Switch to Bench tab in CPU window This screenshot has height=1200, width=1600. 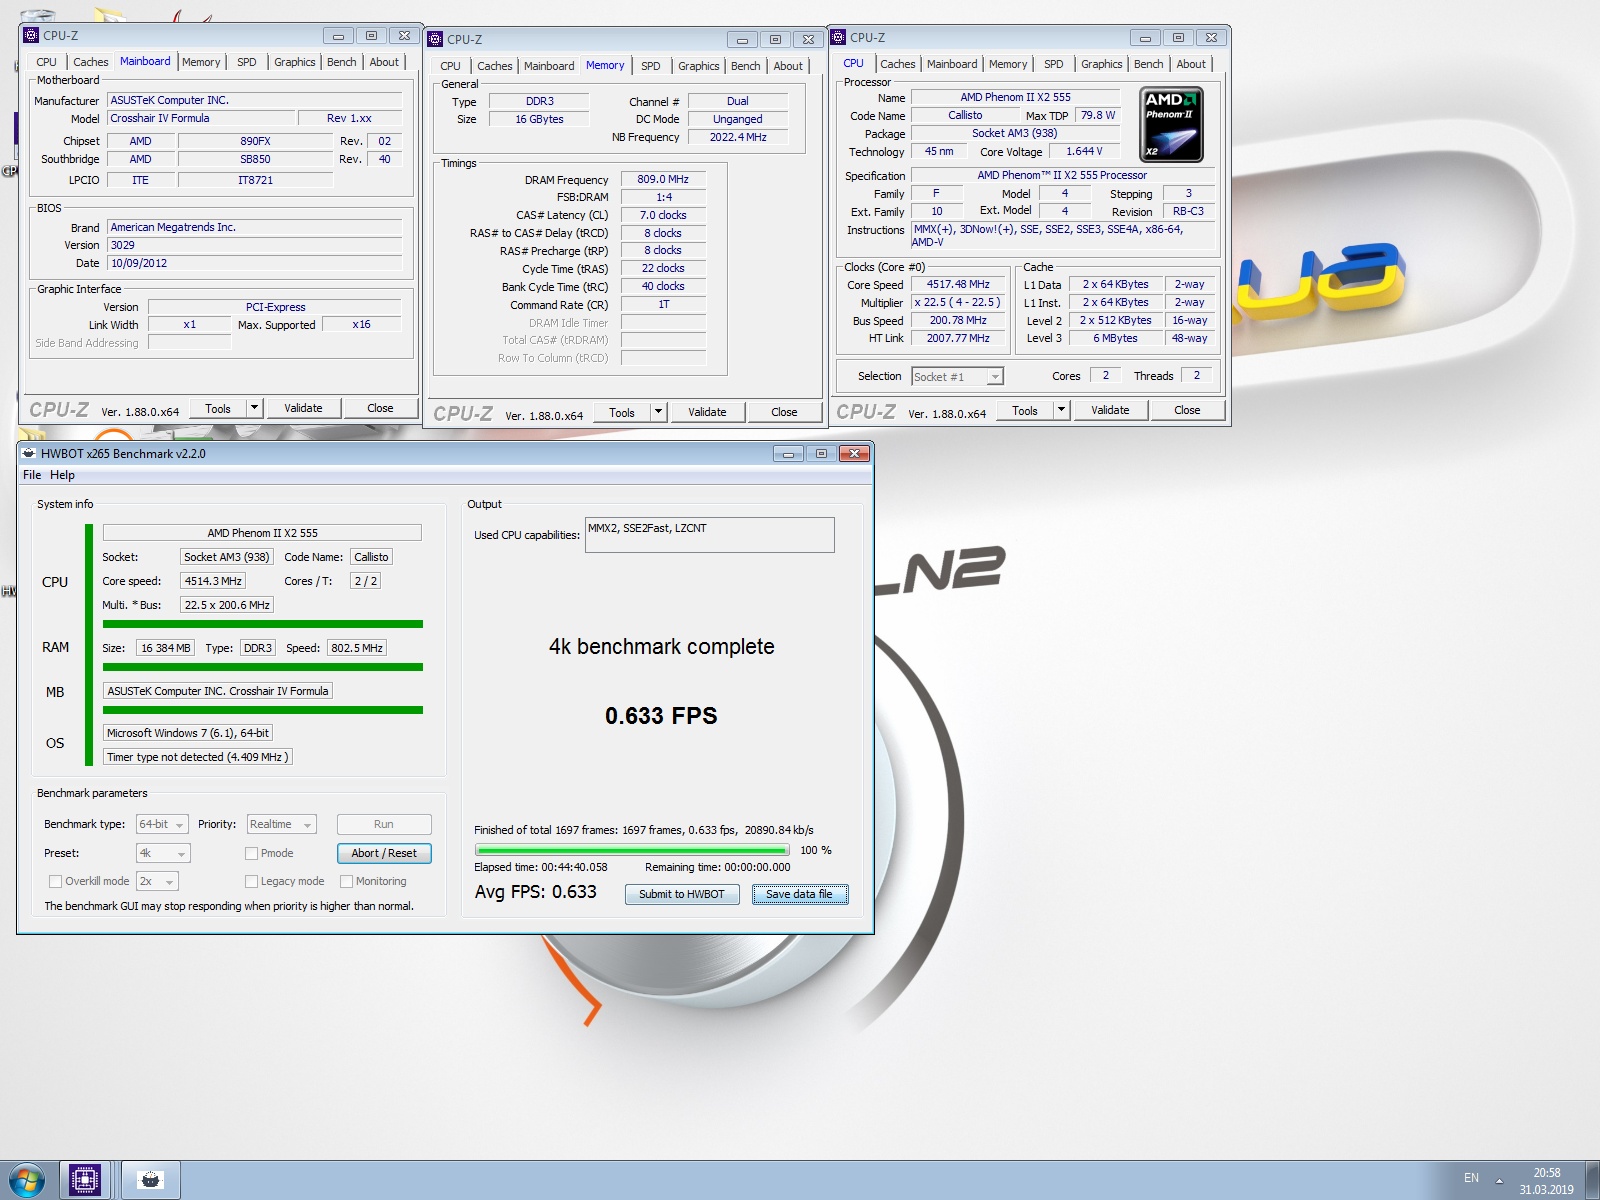[1148, 64]
